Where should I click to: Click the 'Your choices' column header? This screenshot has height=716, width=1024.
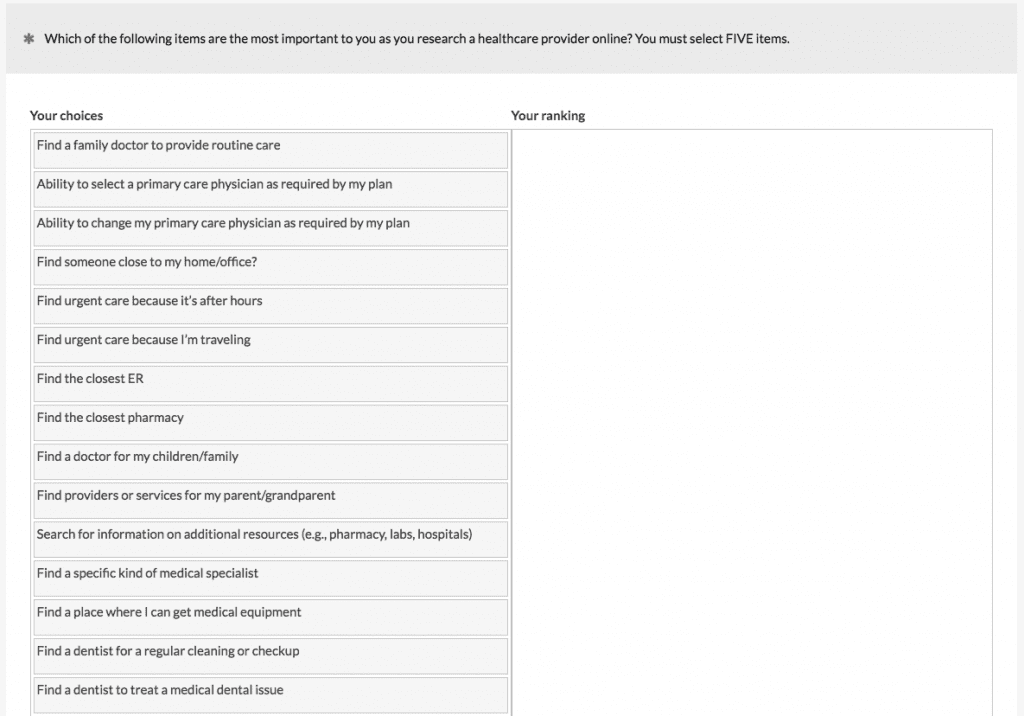click(66, 115)
